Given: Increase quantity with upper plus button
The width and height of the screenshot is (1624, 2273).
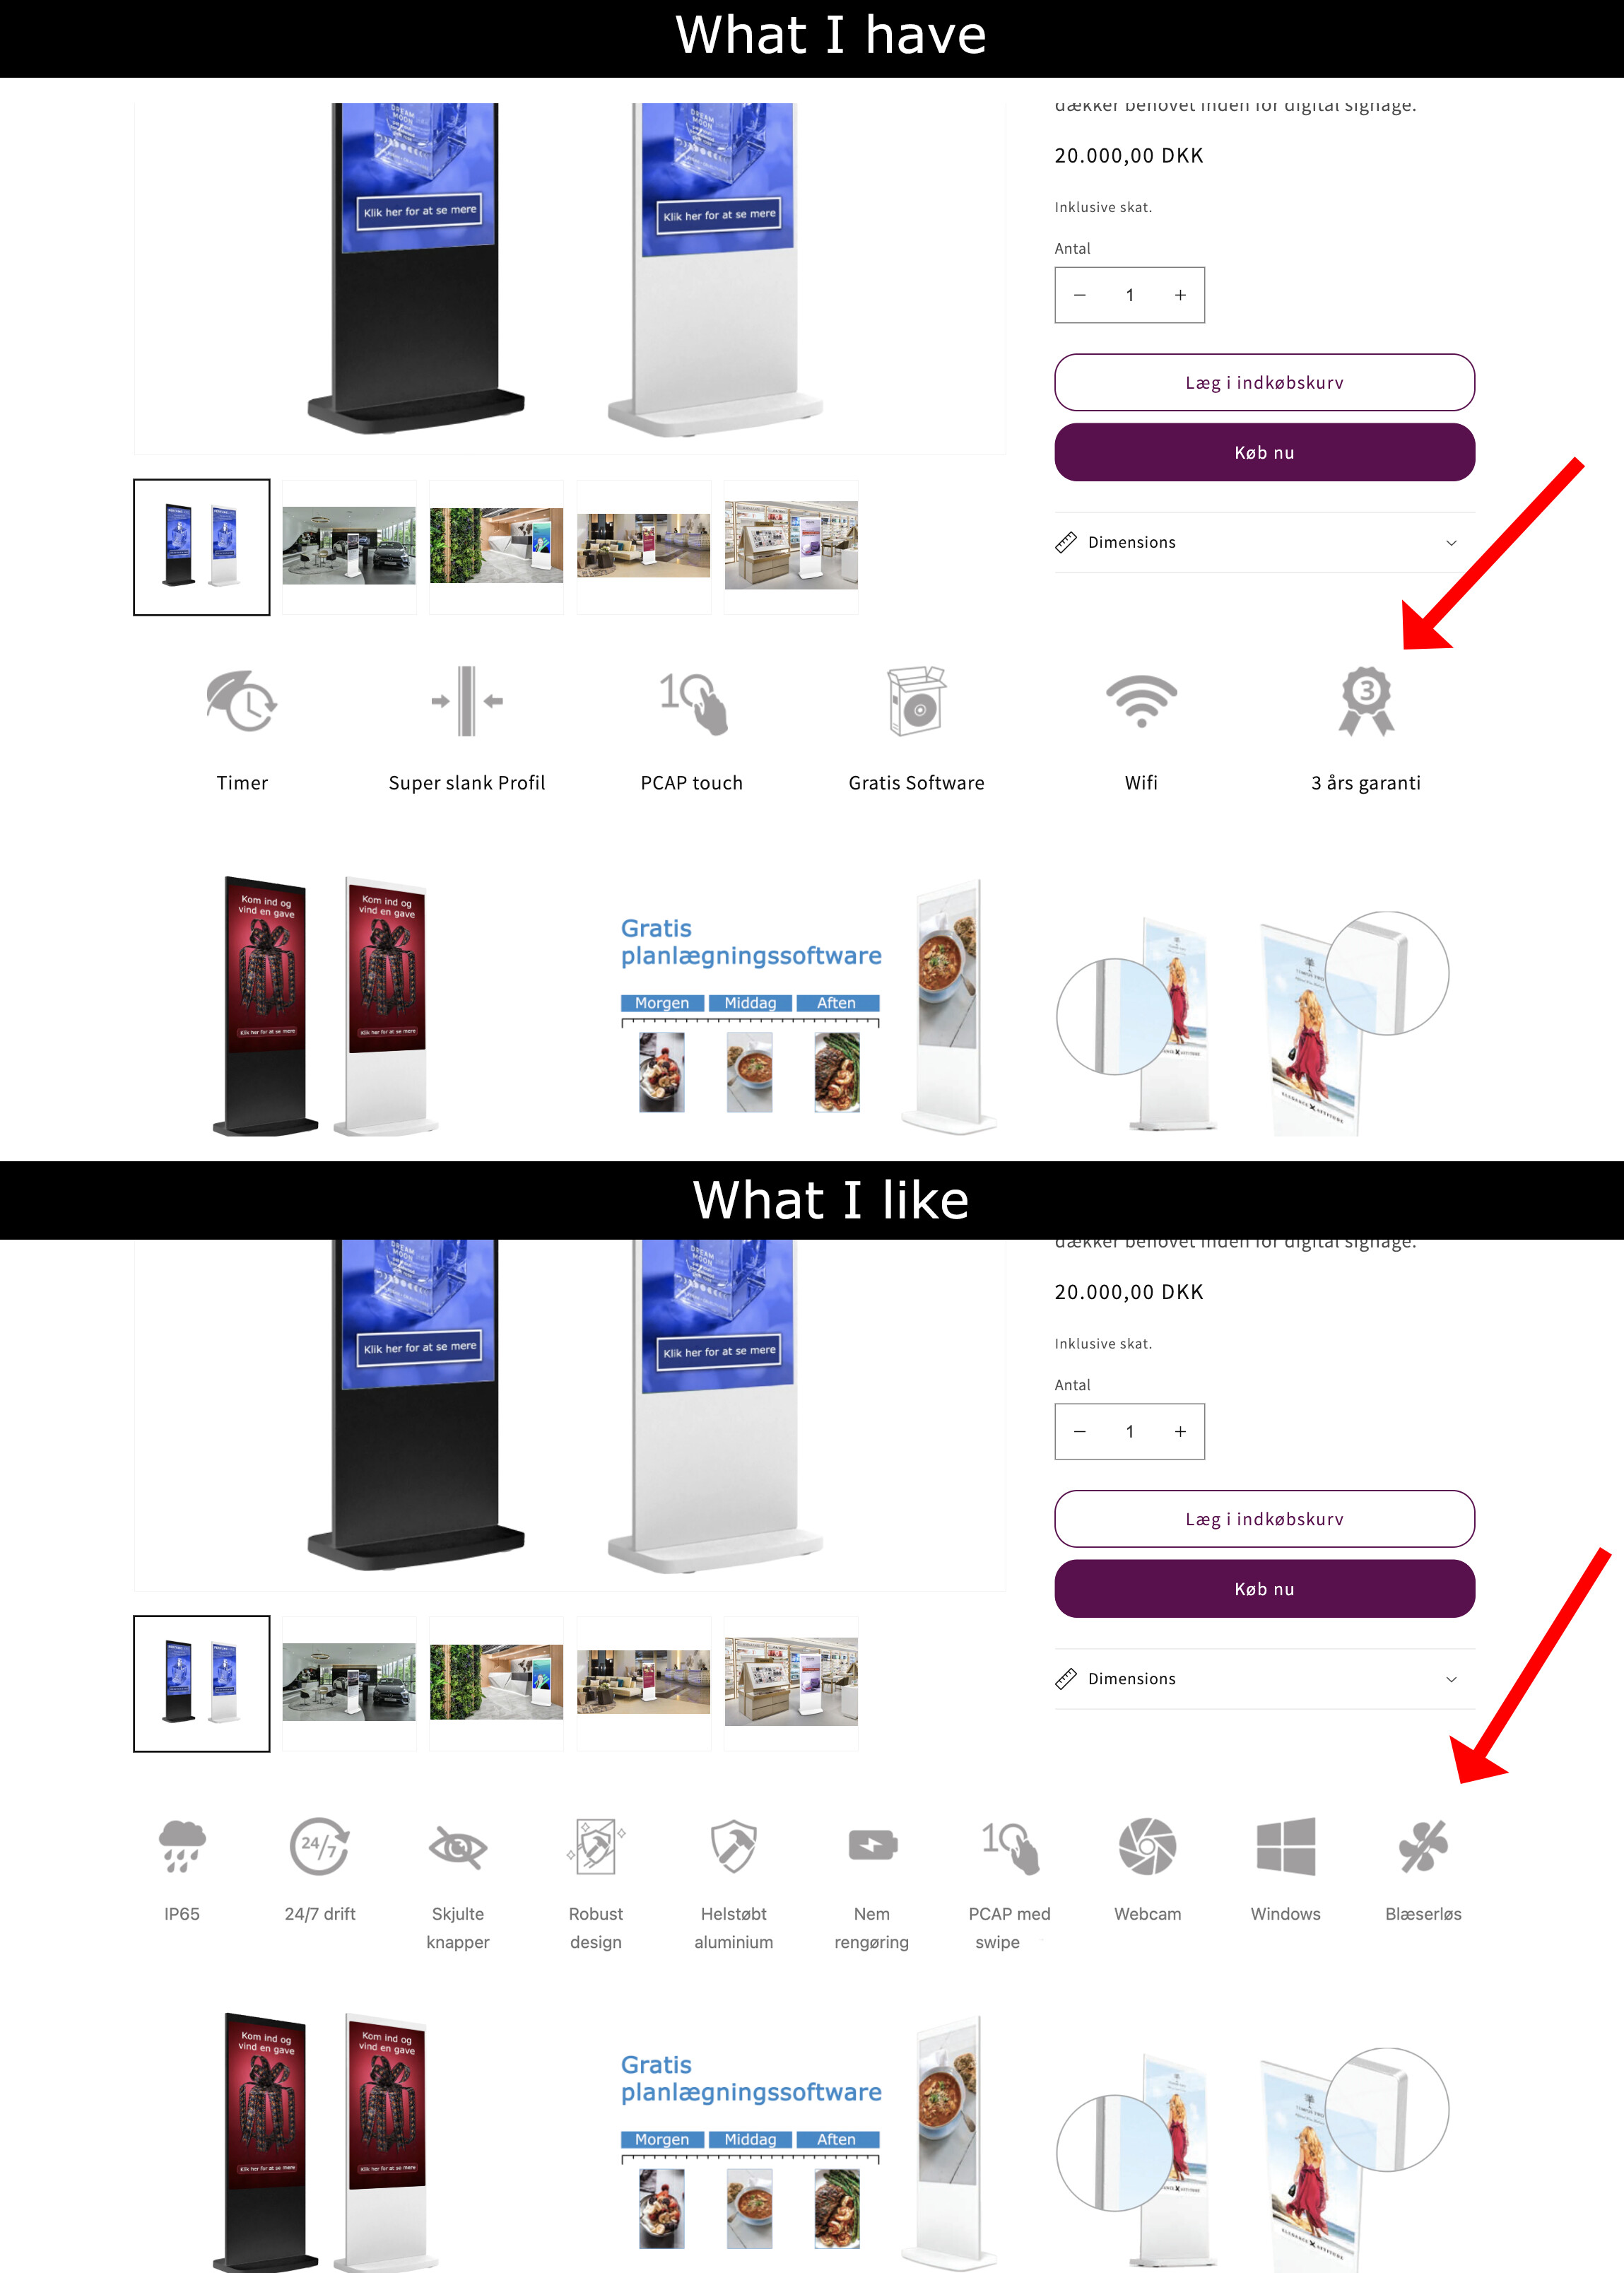Looking at the screenshot, I should pyautogui.click(x=1180, y=295).
